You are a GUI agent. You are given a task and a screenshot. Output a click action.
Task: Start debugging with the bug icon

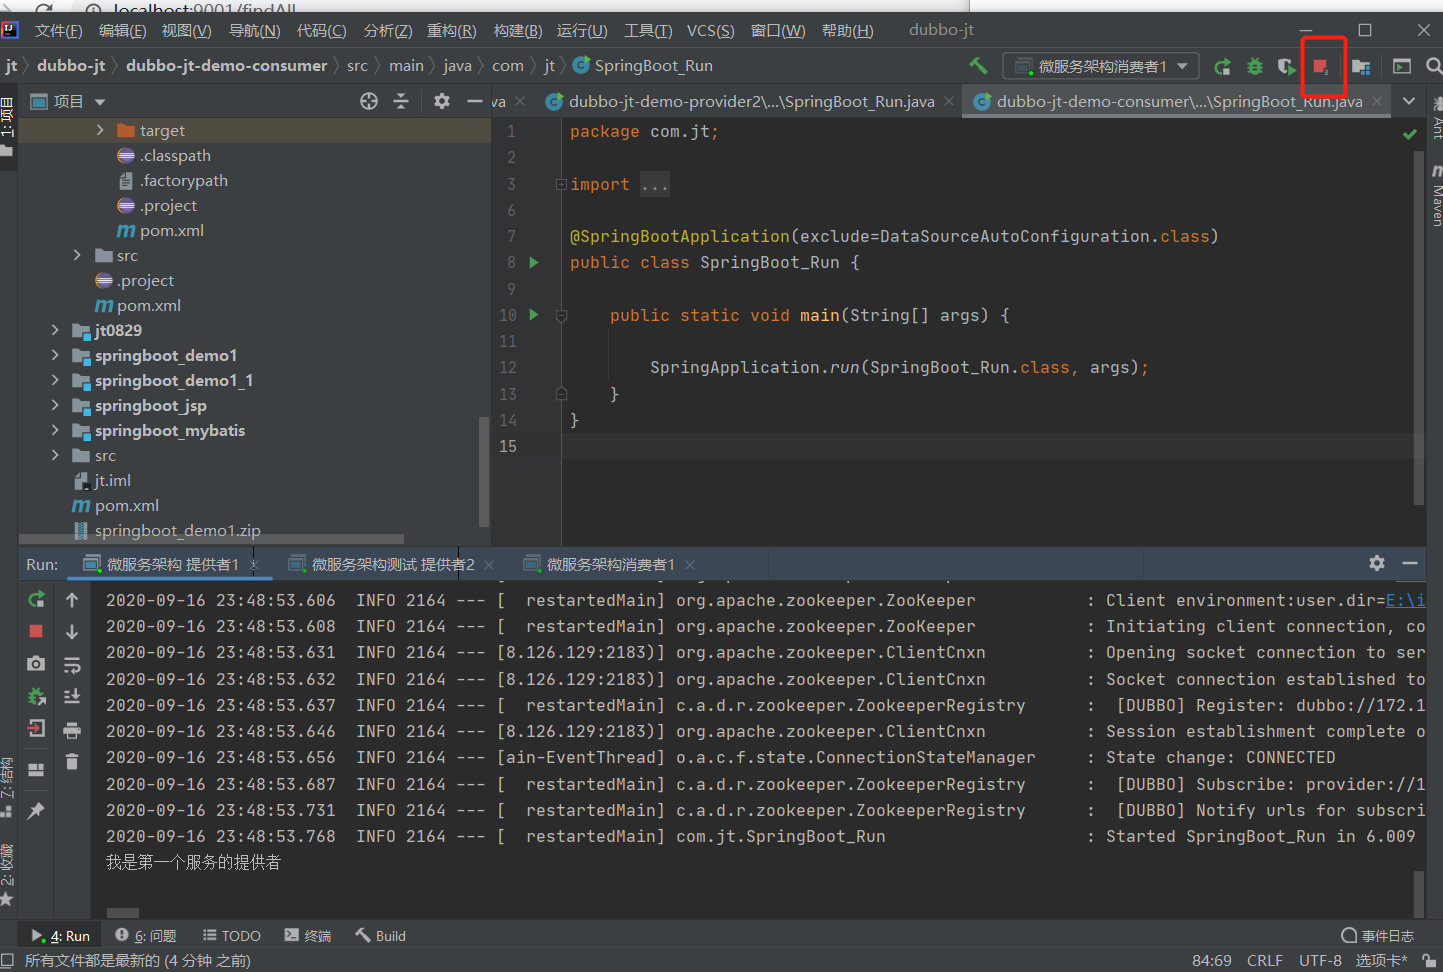(1255, 66)
